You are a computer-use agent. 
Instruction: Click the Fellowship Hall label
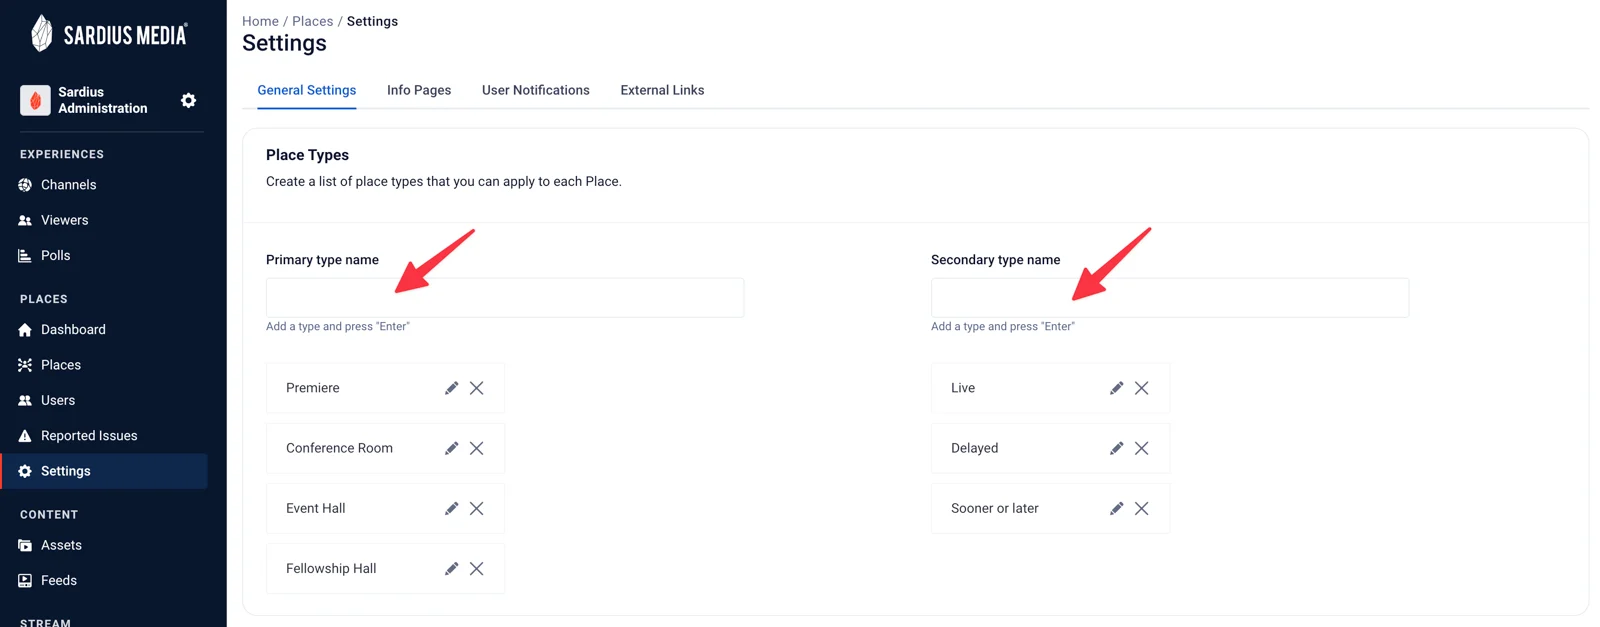(x=331, y=568)
